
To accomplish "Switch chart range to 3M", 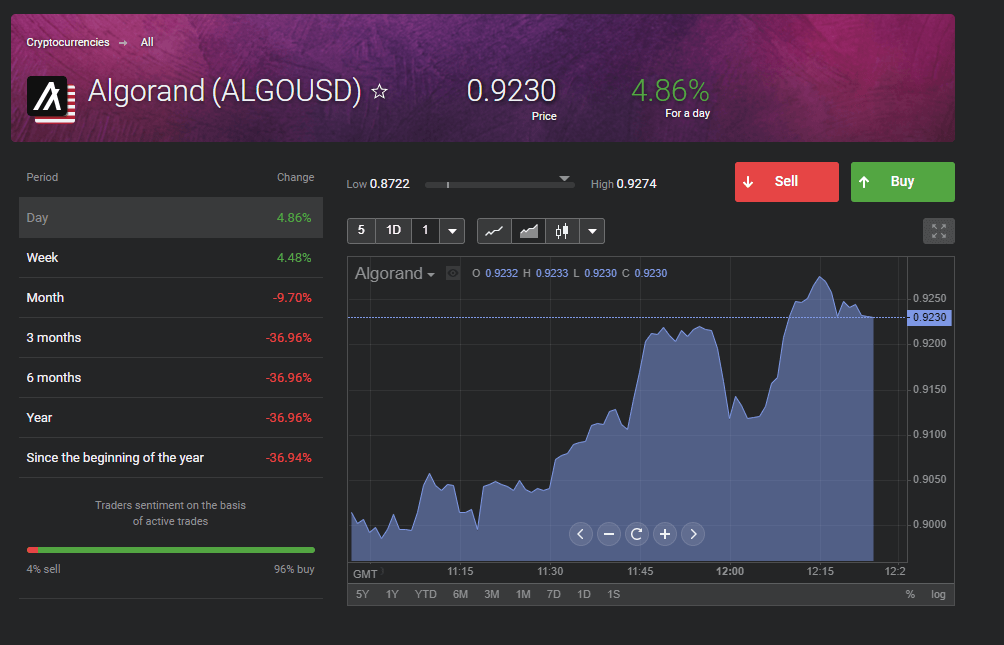I will [x=492, y=594].
